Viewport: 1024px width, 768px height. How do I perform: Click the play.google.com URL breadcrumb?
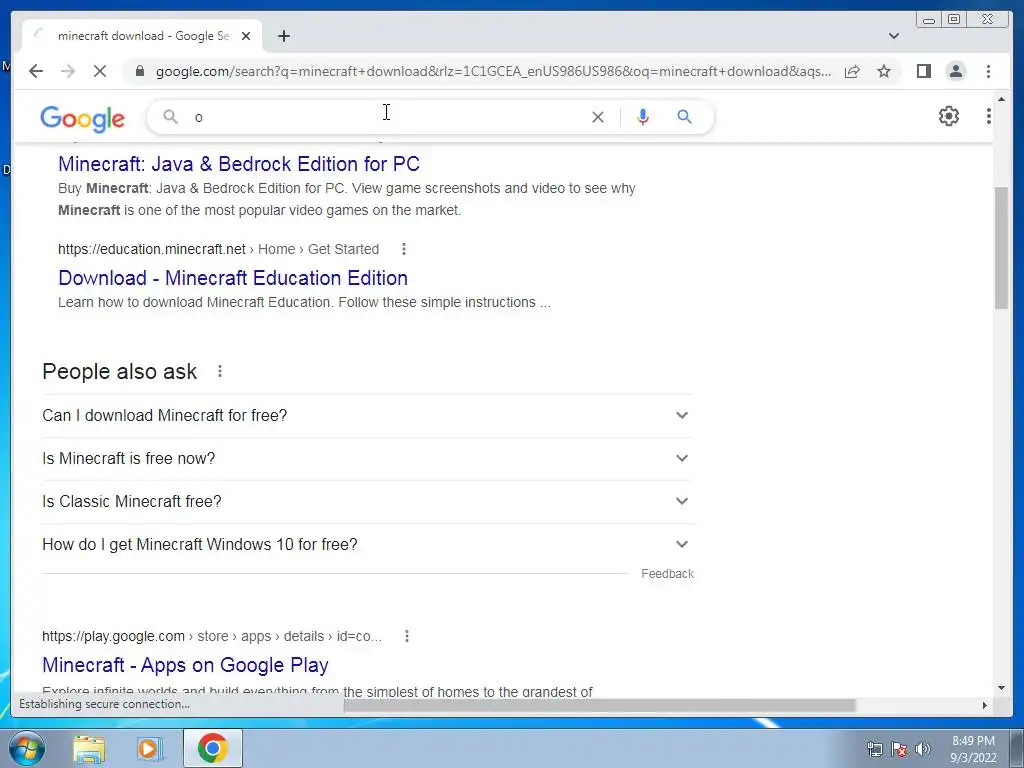[x=212, y=636]
